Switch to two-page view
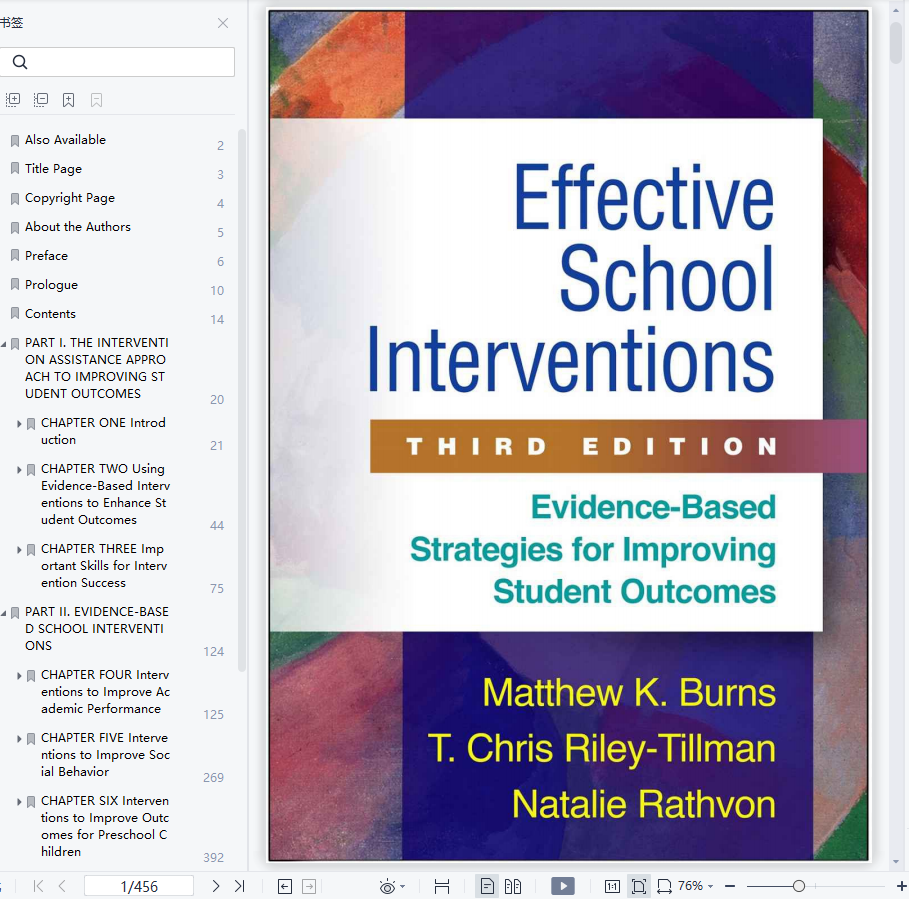 coord(513,886)
